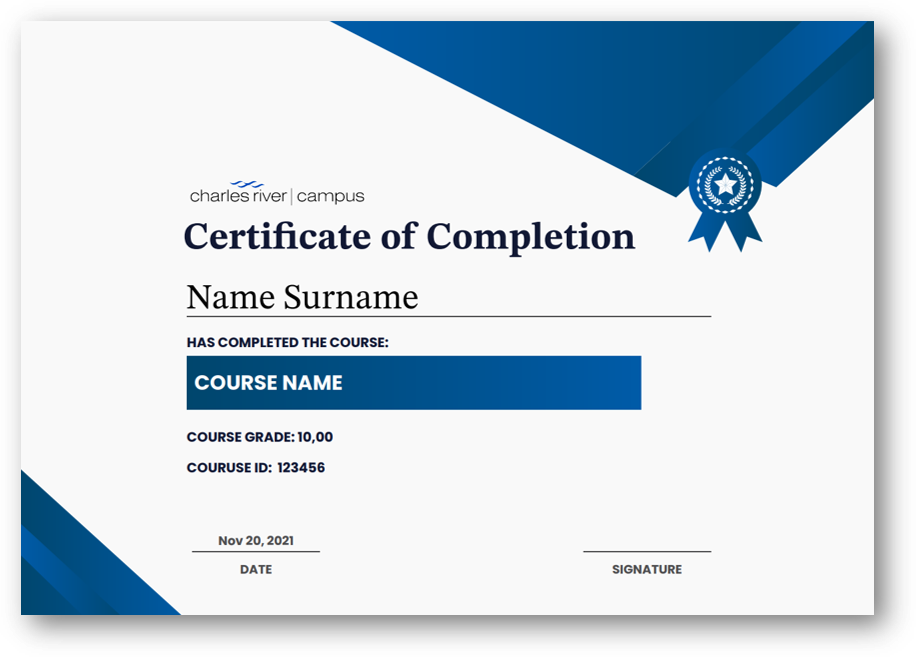
Task: Click the 'SIGNATURE' label
Action: point(647,569)
